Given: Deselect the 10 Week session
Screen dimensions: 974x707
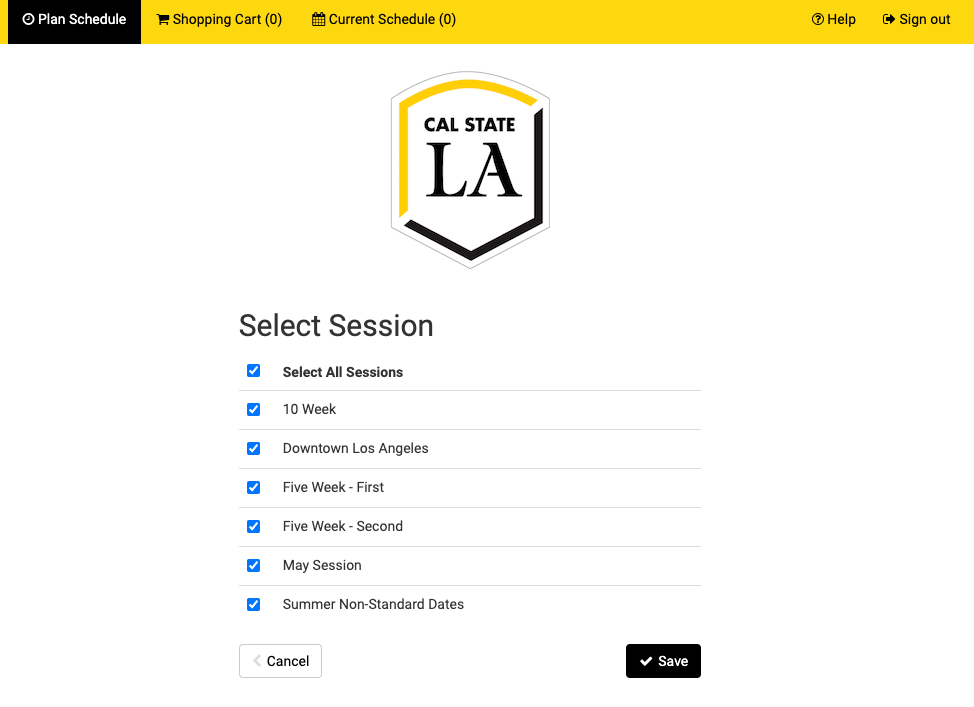Looking at the screenshot, I should click(x=253, y=409).
